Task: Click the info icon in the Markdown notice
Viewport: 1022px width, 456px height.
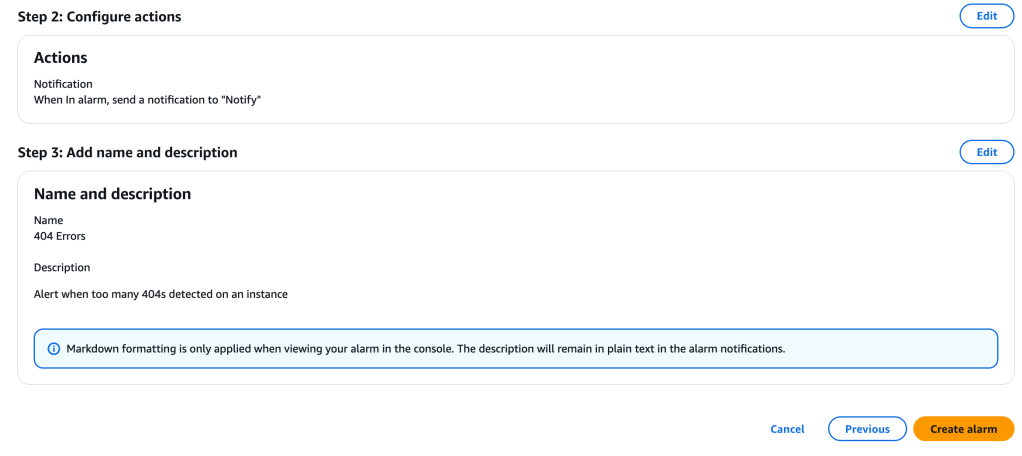Action: [53, 349]
